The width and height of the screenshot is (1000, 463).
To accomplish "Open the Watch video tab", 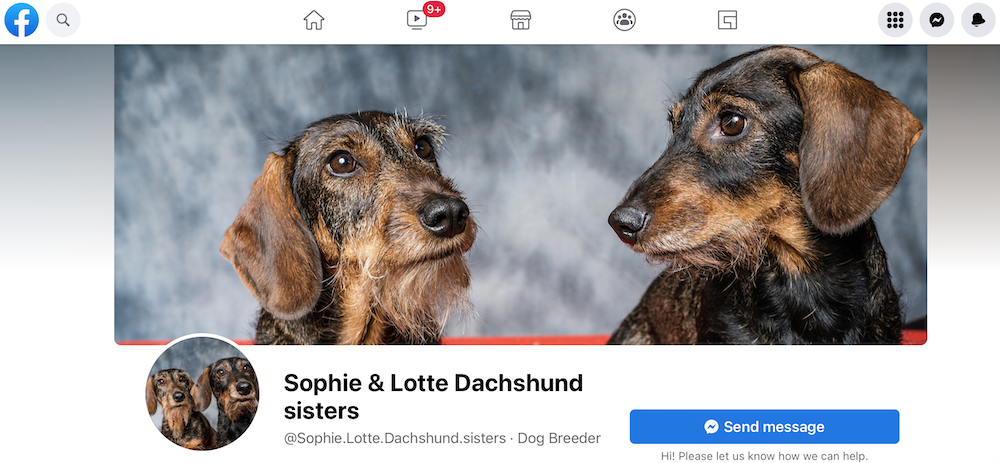I will [416, 20].
